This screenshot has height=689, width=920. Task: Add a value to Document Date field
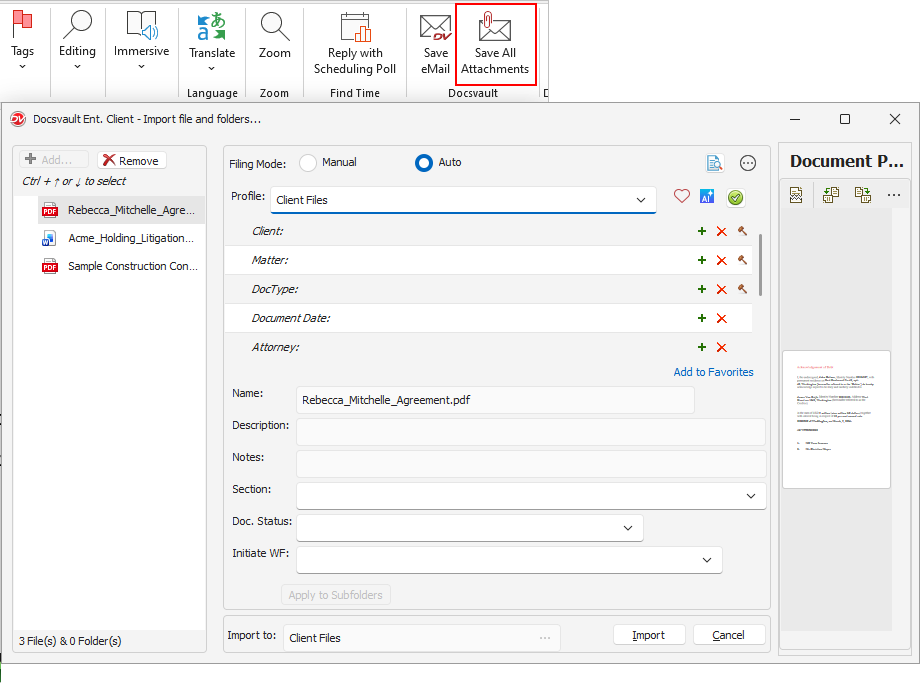pos(702,318)
